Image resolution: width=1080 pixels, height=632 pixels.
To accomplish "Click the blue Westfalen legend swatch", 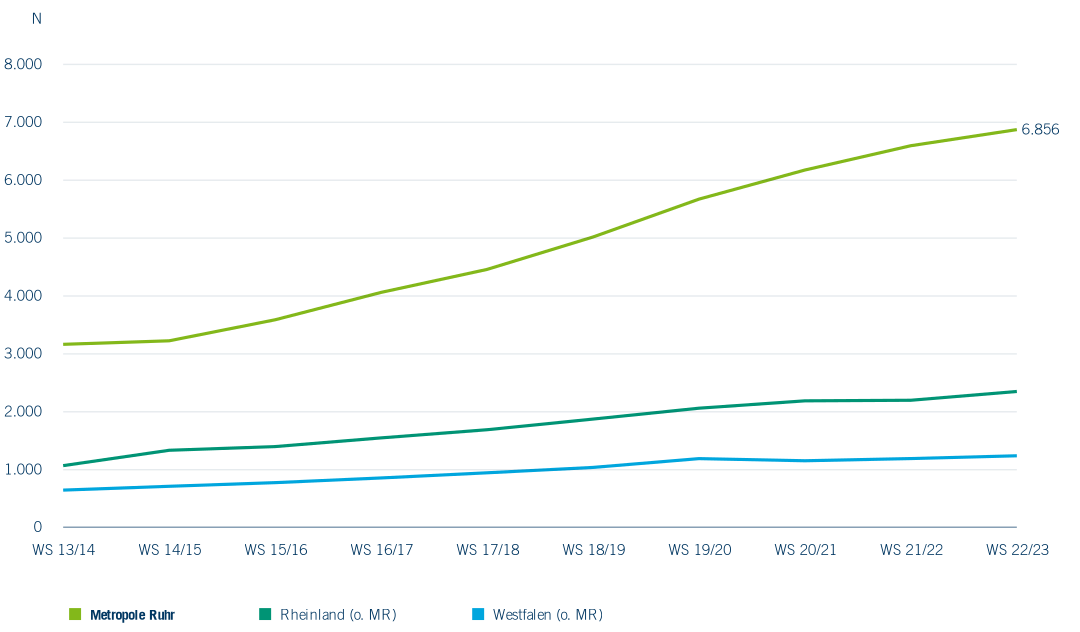I will (477, 614).
